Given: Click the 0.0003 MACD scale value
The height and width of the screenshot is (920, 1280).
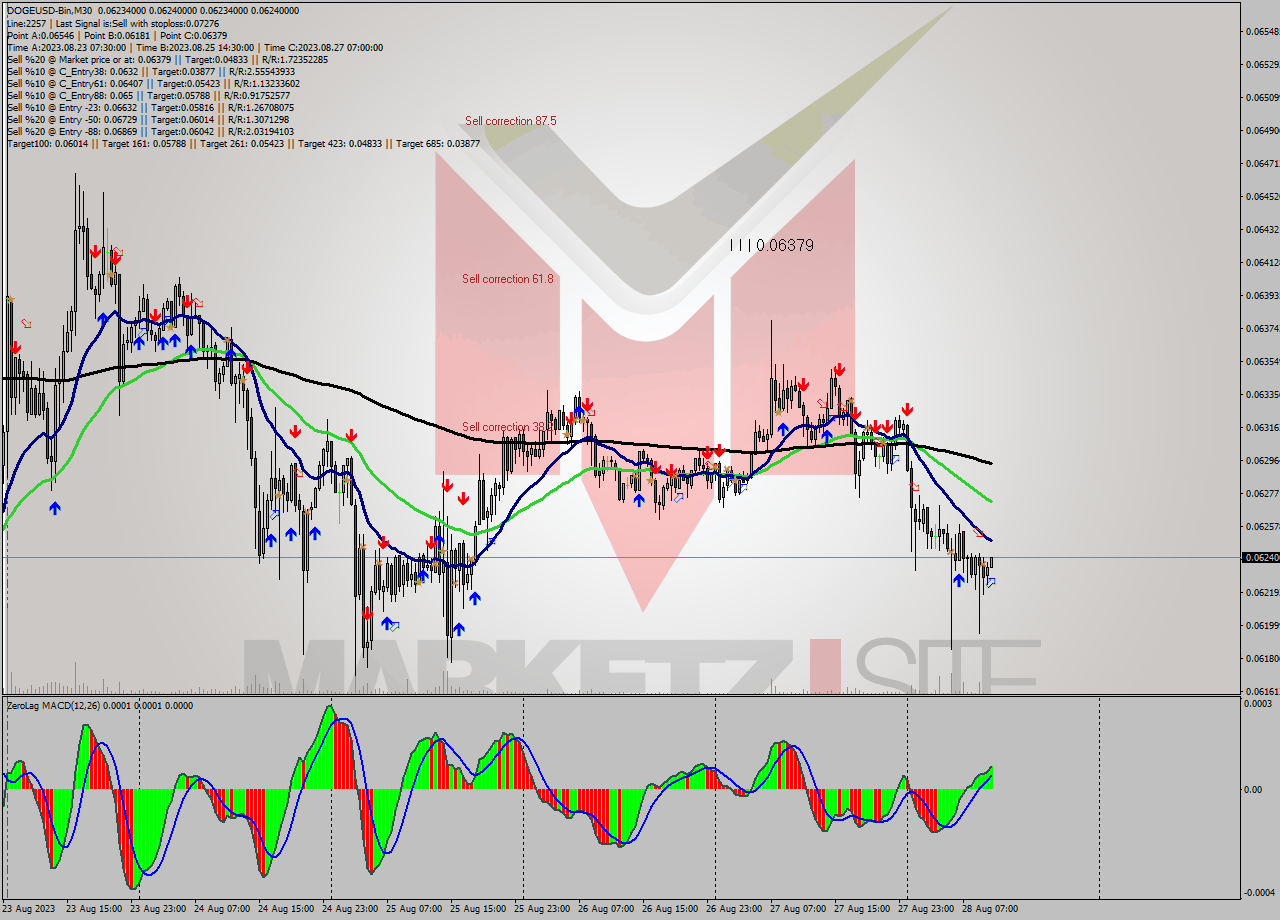Looking at the screenshot, I should pyautogui.click(x=1258, y=704).
